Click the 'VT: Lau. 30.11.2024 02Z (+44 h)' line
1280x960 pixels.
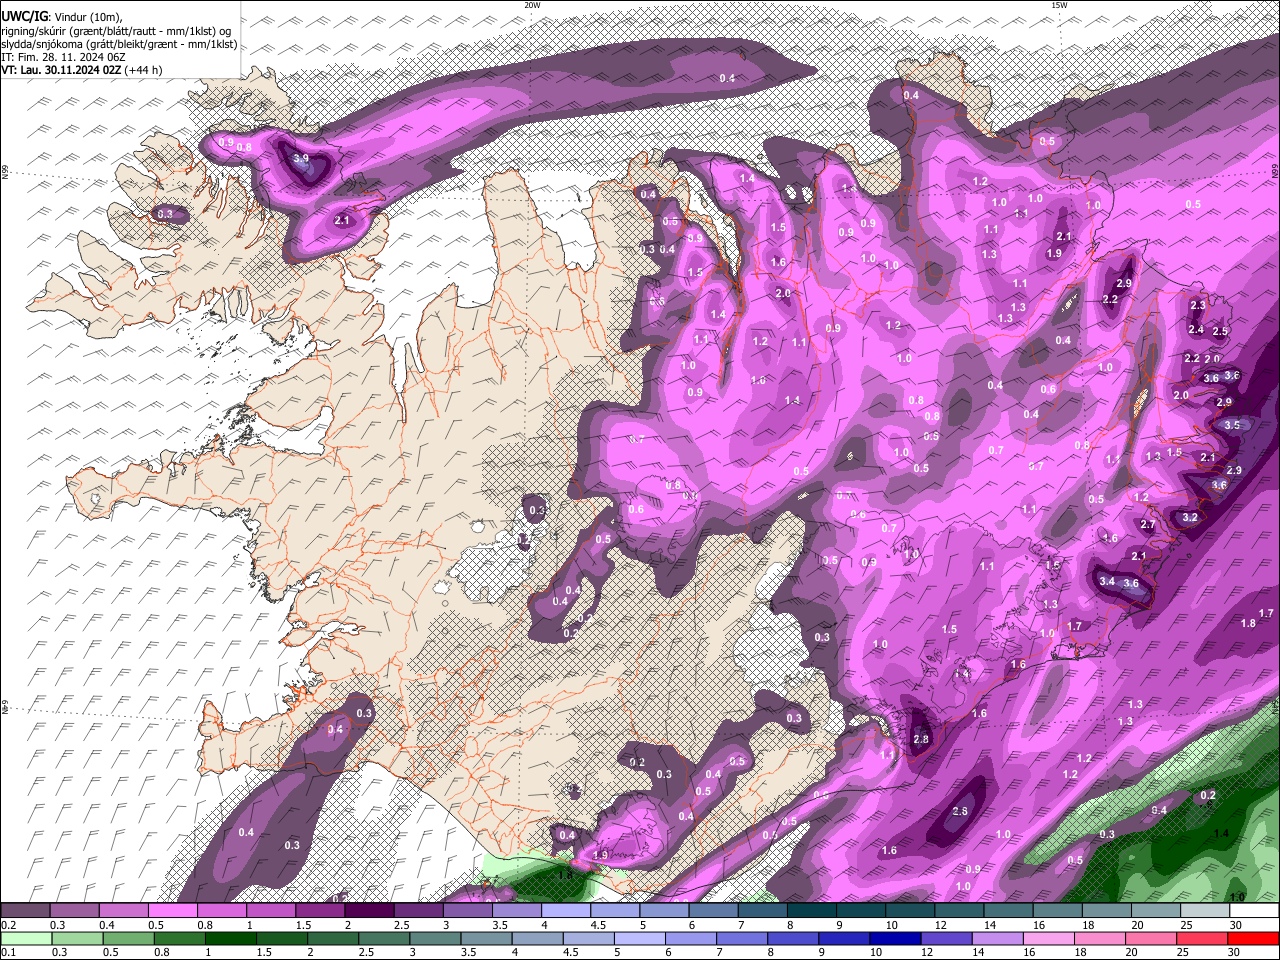click(82, 70)
